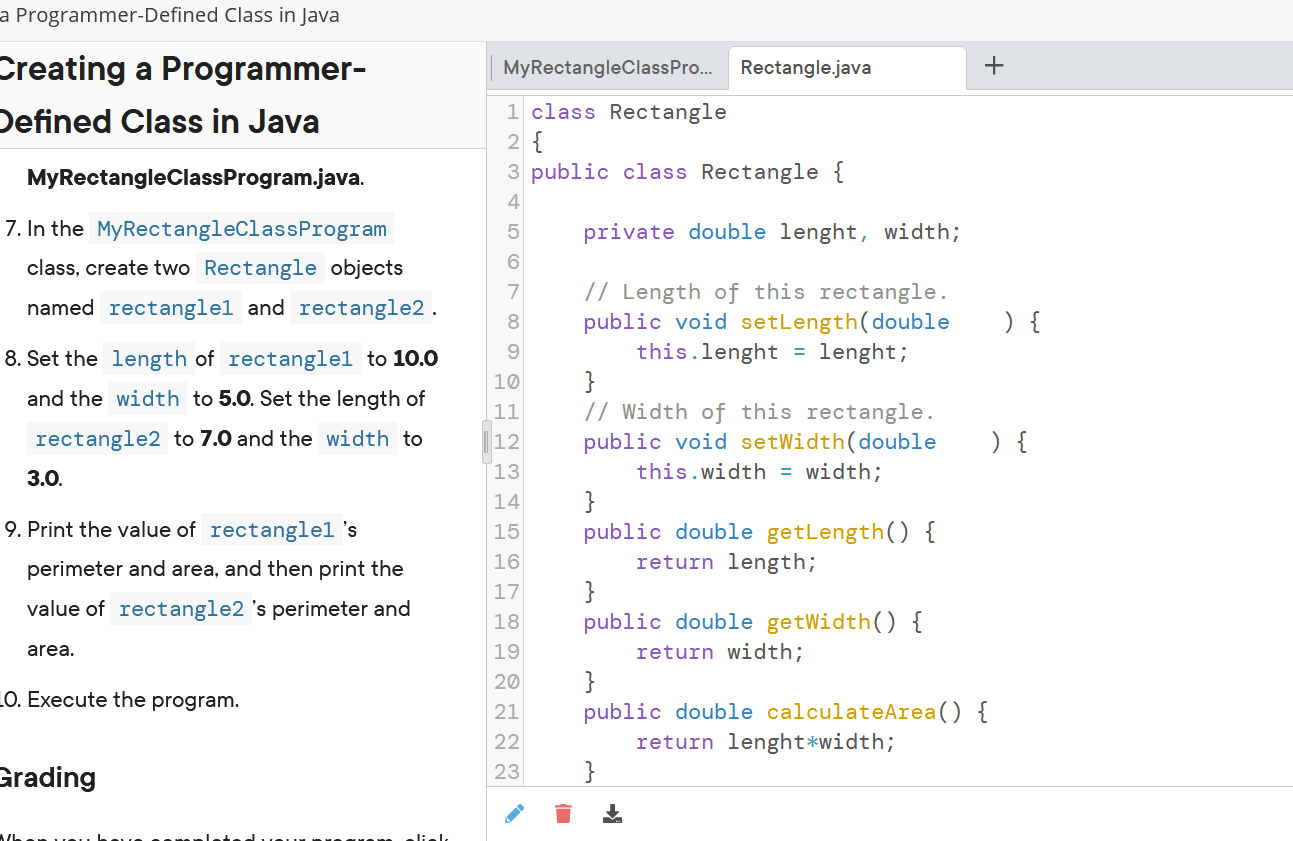
Task: Click the 'Creating a Programmer-Defined Class in Java' heading
Action: click(183, 95)
